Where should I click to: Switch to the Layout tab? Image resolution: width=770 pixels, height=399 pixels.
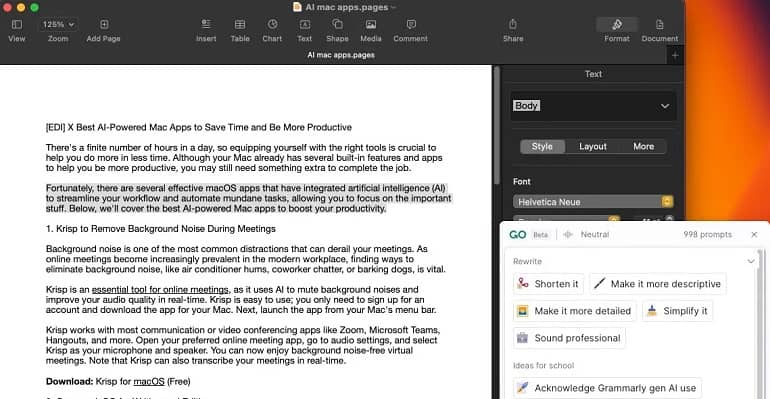[593, 146]
